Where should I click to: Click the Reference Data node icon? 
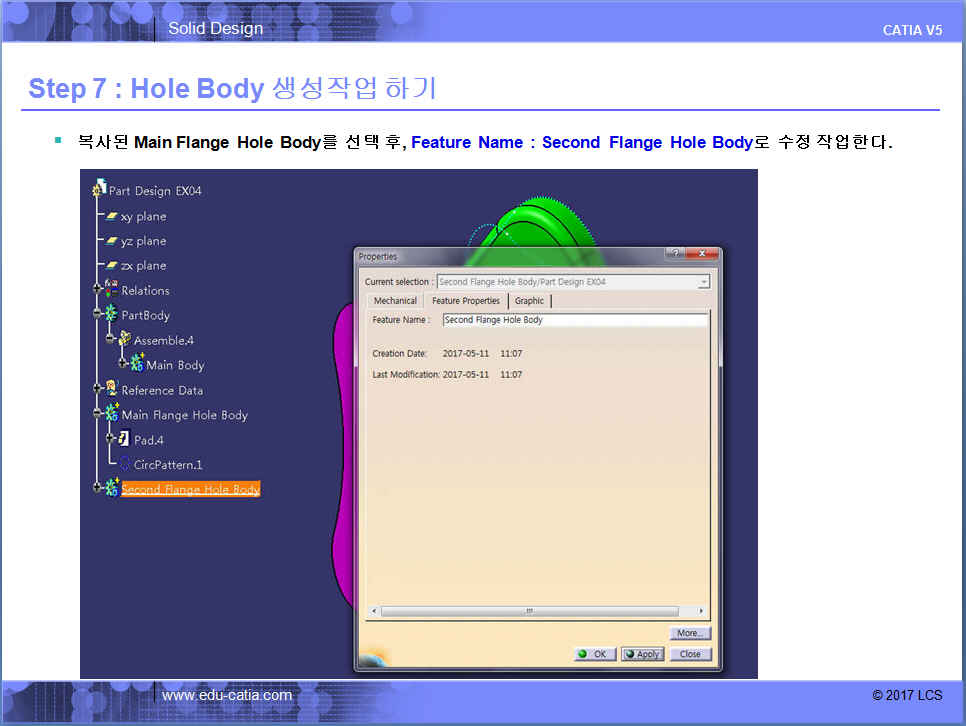pyautogui.click(x=111, y=389)
